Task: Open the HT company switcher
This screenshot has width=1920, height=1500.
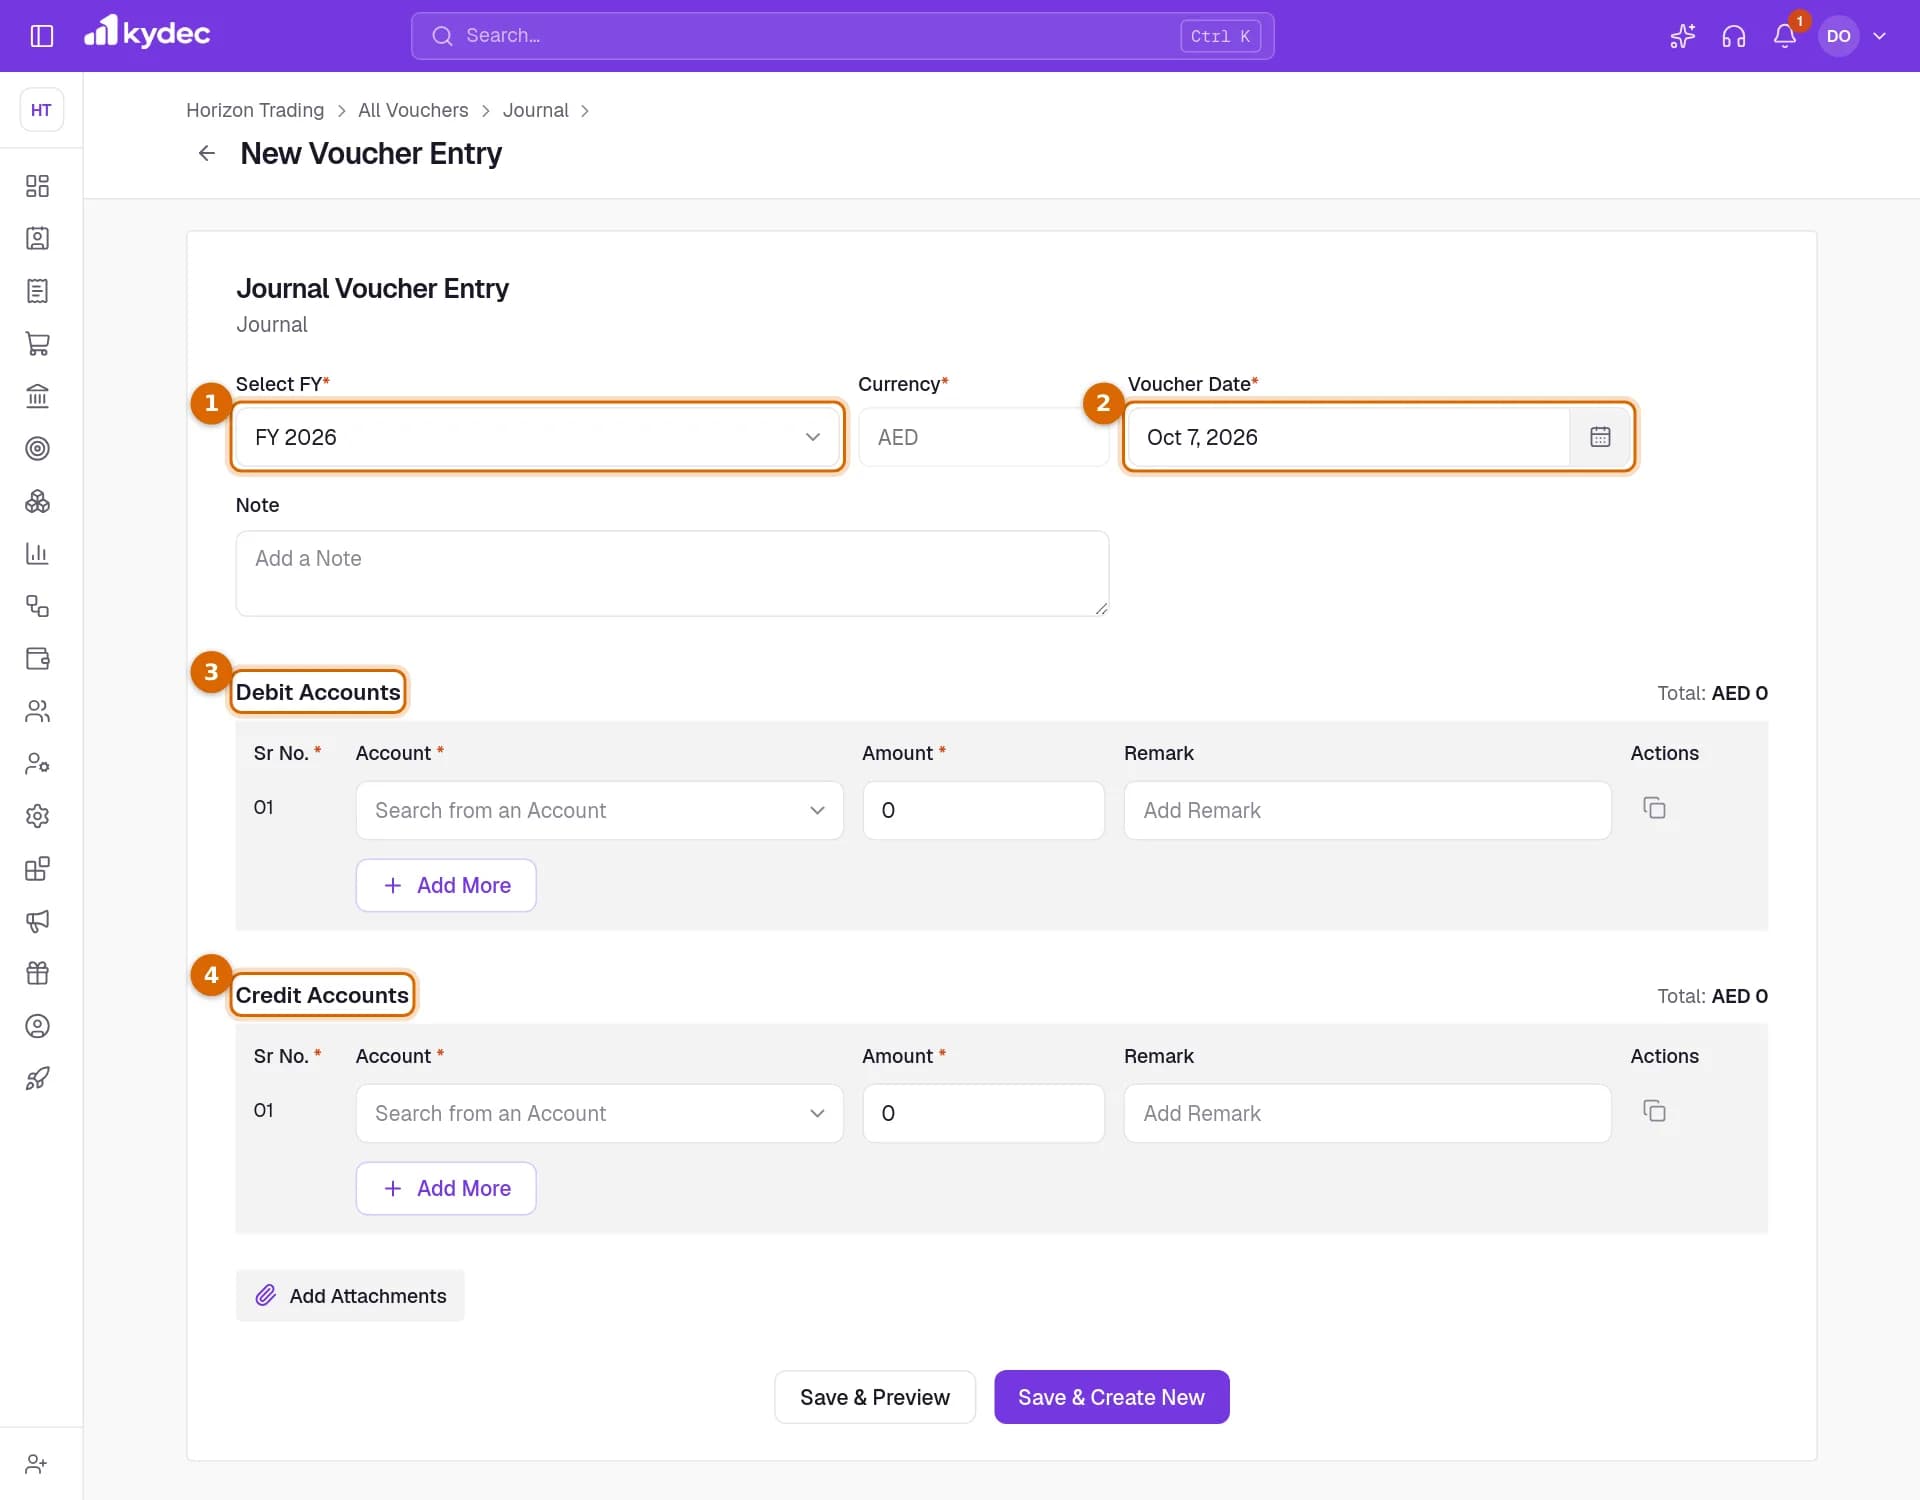Action: tap(41, 110)
